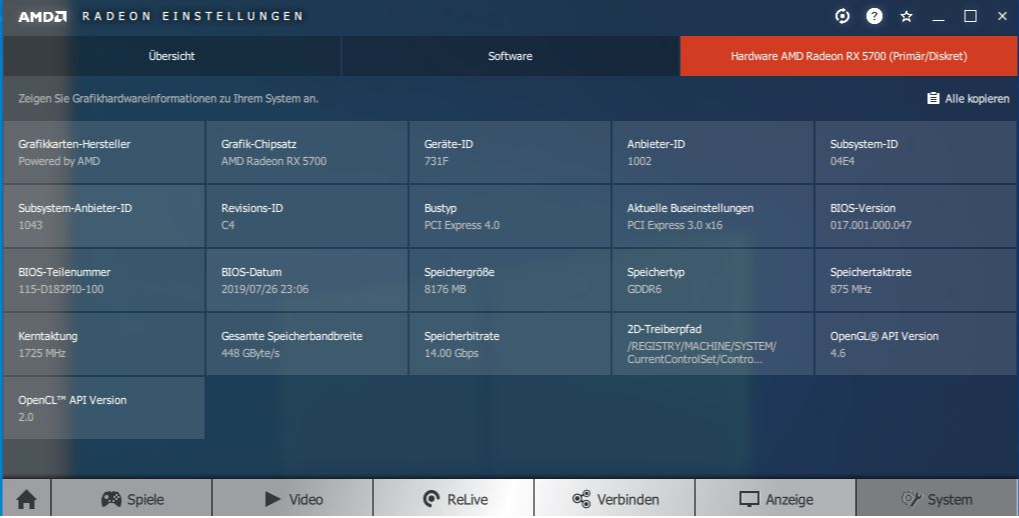This screenshot has height=518, width=1019.
Task: Click the BIOS-Version value 017.001.000.047
Action: point(870,225)
